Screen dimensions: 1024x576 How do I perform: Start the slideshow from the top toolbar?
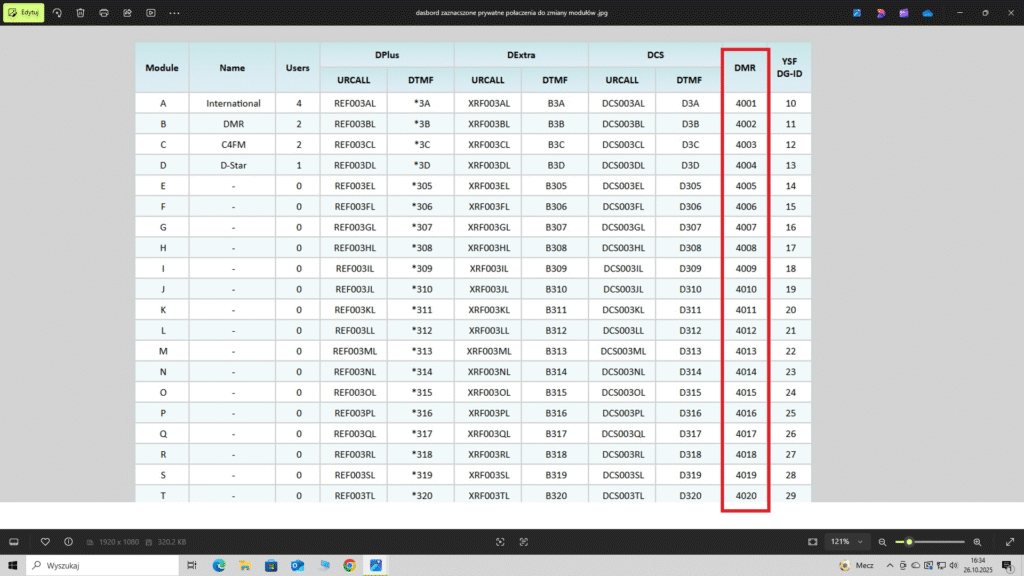pyautogui.click(x=151, y=13)
